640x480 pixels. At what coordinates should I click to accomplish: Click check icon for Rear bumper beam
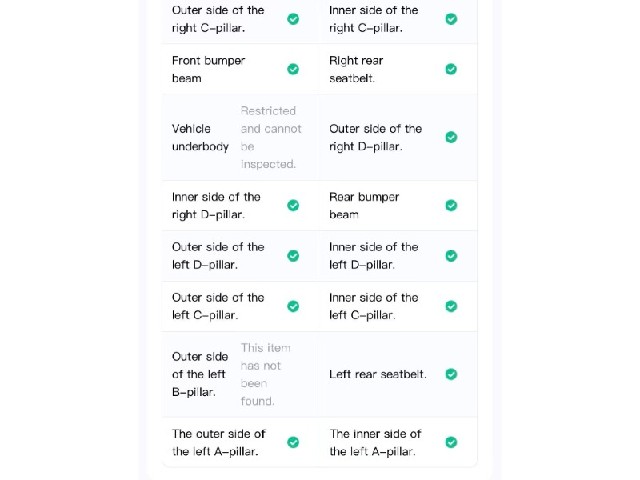[451, 205]
